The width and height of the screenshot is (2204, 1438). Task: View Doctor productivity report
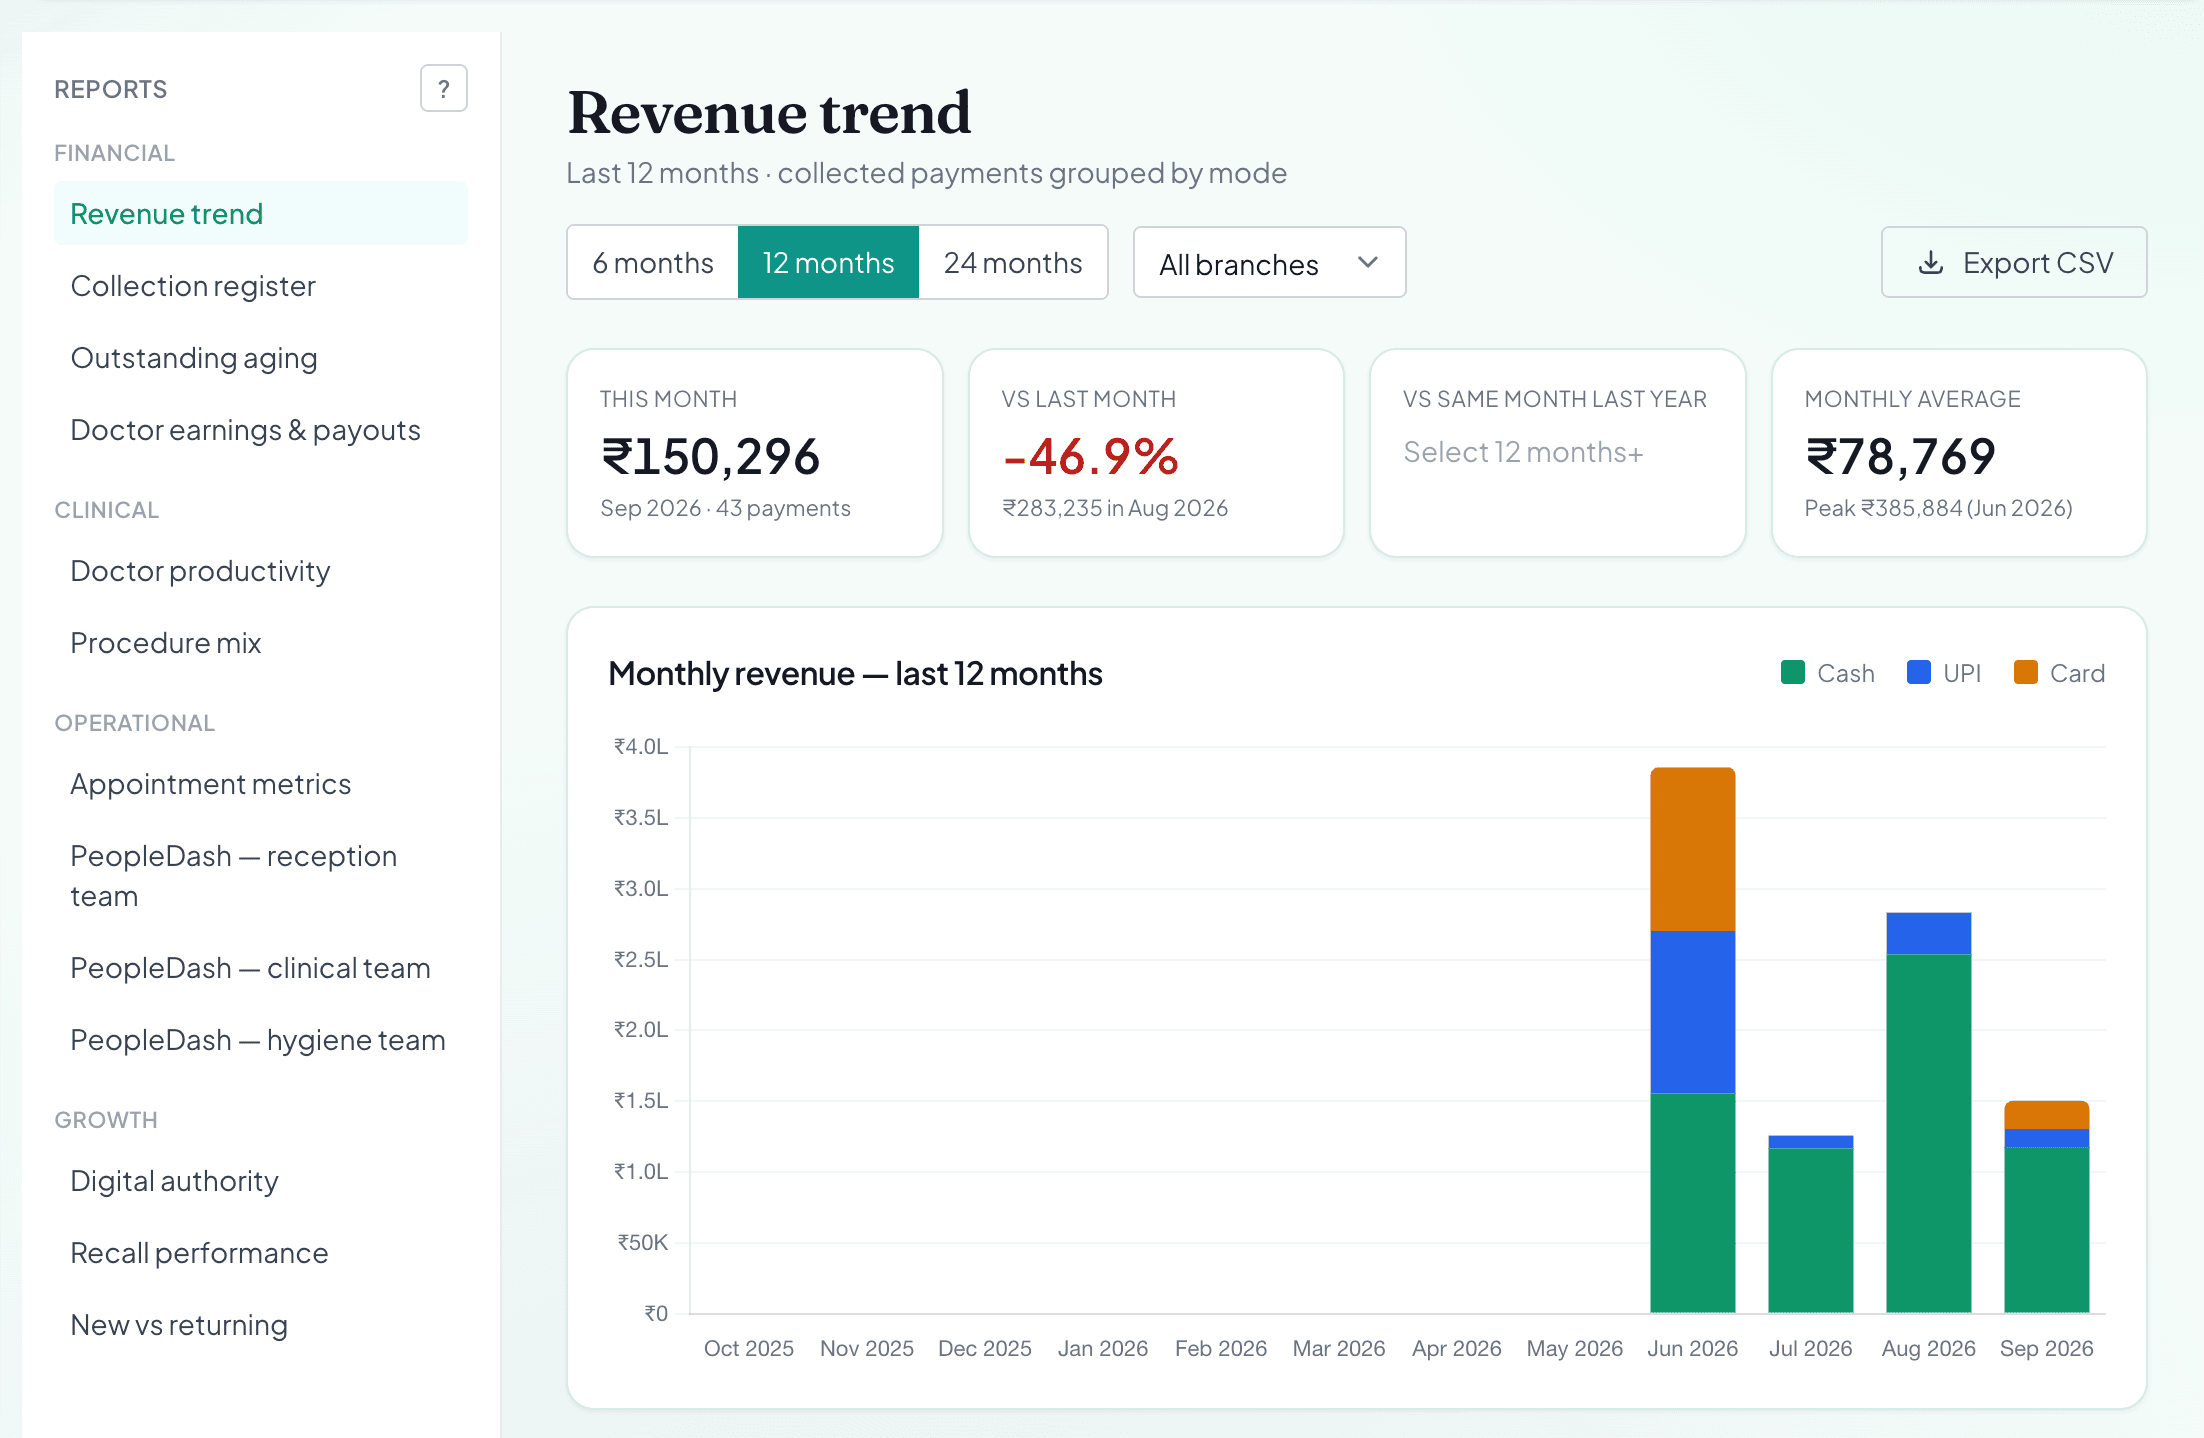coord(261,571)
